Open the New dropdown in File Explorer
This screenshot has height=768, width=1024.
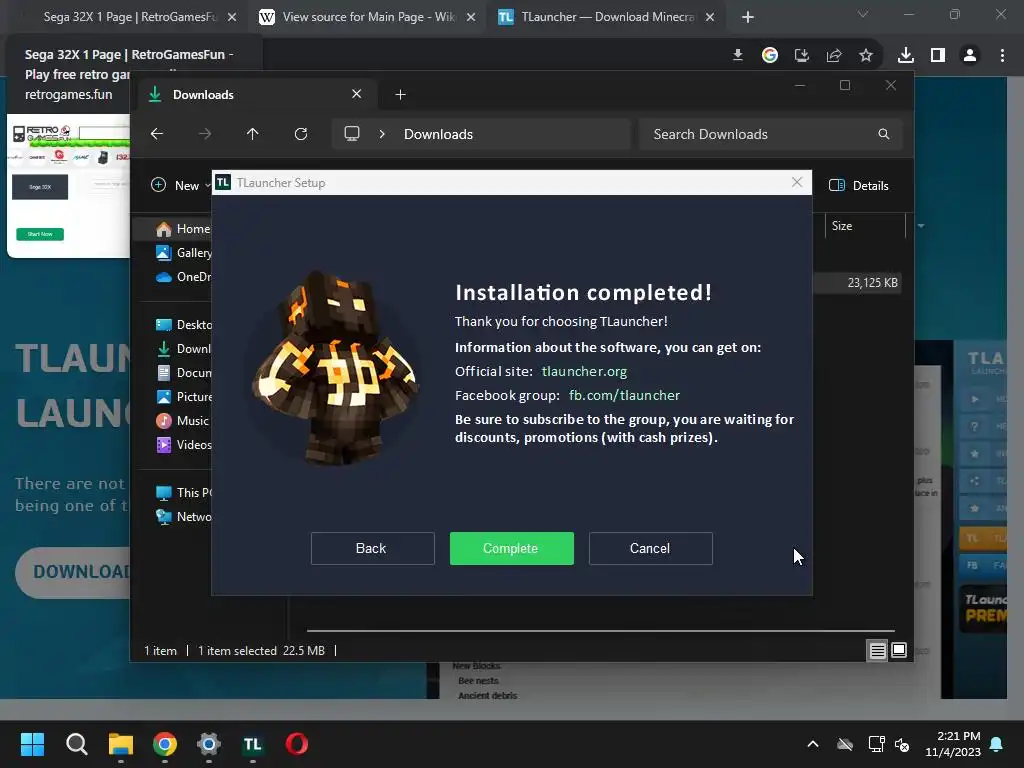tap(180, 185)
